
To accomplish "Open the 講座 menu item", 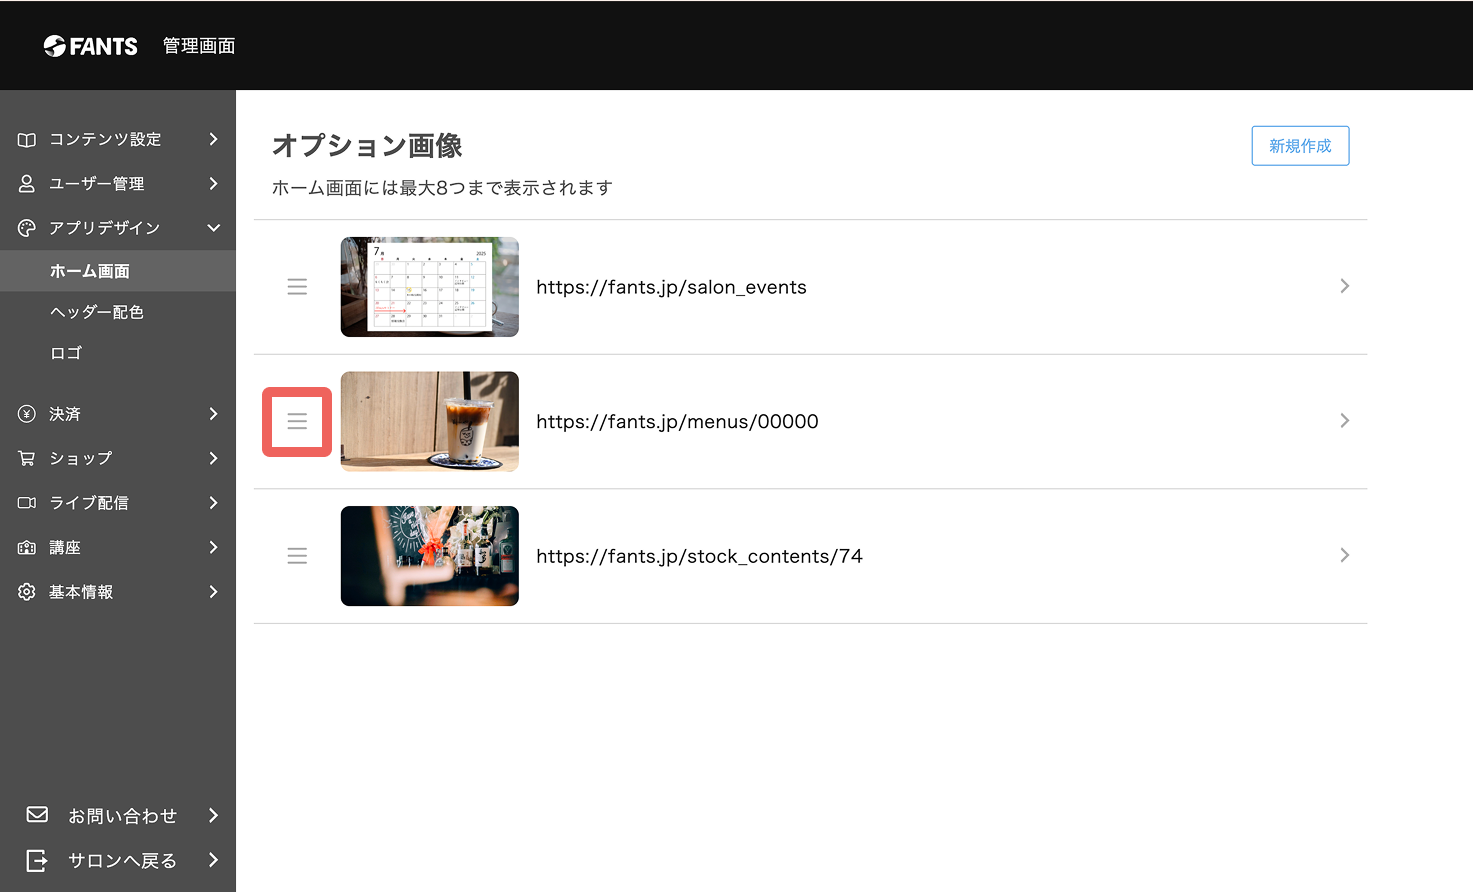I will pyautogui.click(x=118, y=548).
